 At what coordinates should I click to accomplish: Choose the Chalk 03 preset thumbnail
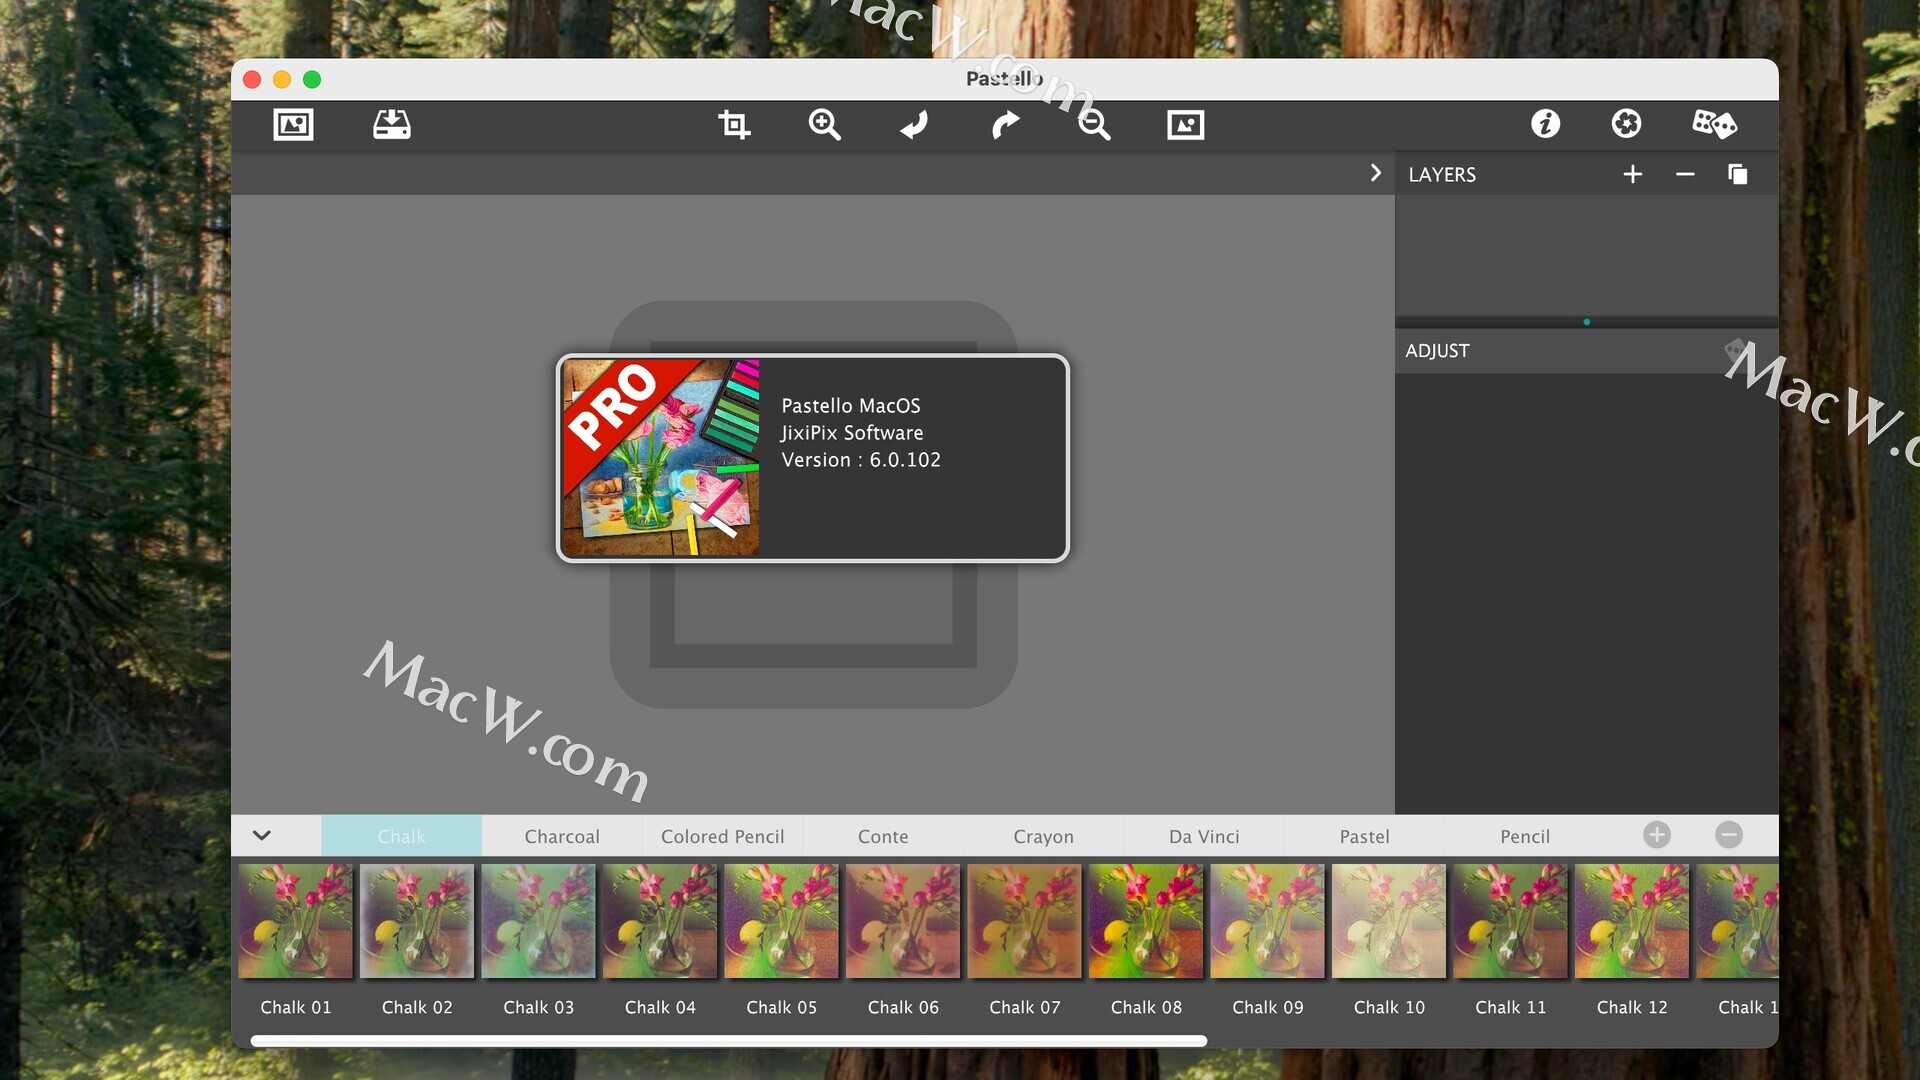tap(538, 921)
